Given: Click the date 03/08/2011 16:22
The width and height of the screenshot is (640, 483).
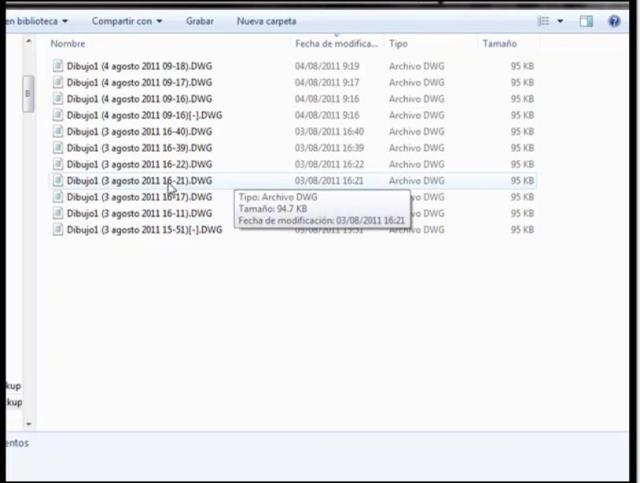Looking at the screenshot, I should pos(329,164).
